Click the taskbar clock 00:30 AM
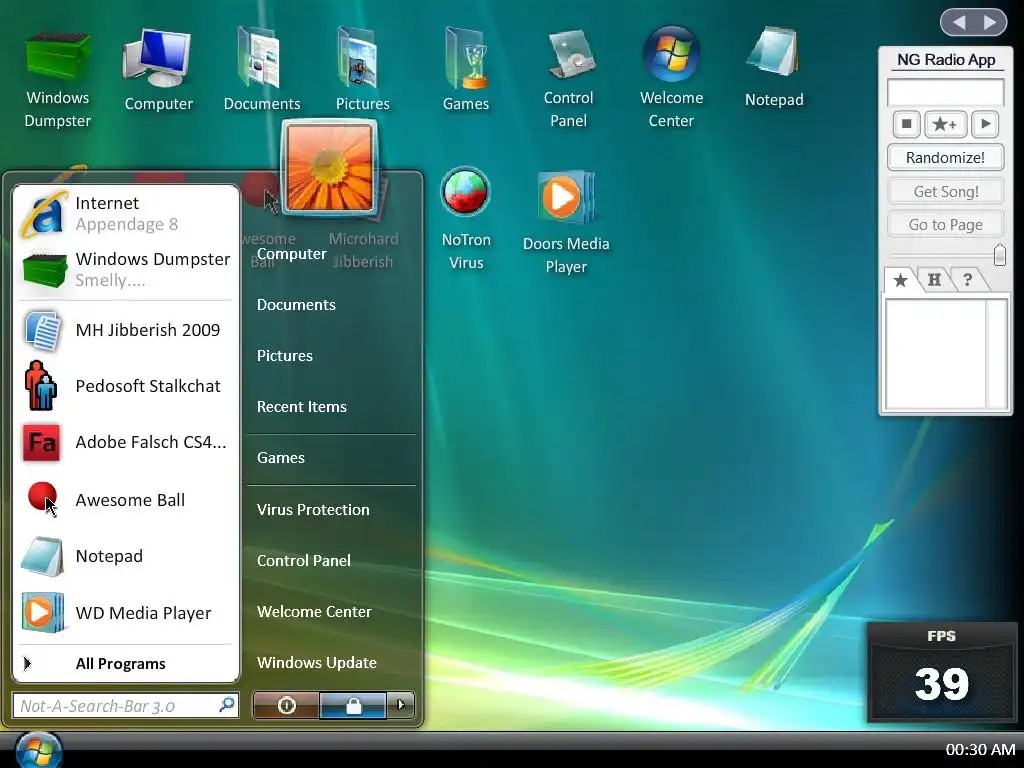The image size is (1024, 768). 980,750
